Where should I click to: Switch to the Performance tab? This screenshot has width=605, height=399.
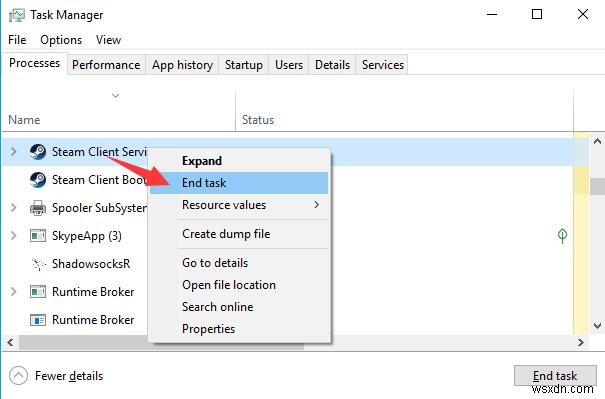click(106, 65)
